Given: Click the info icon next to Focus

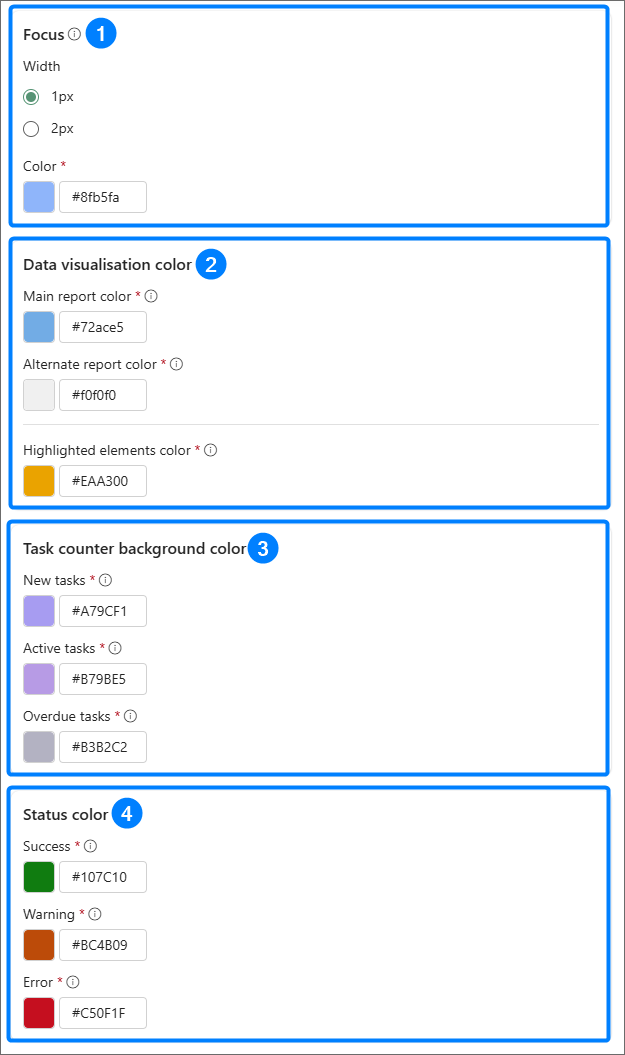Looking at the screenshot, I should tap(75, 34).
